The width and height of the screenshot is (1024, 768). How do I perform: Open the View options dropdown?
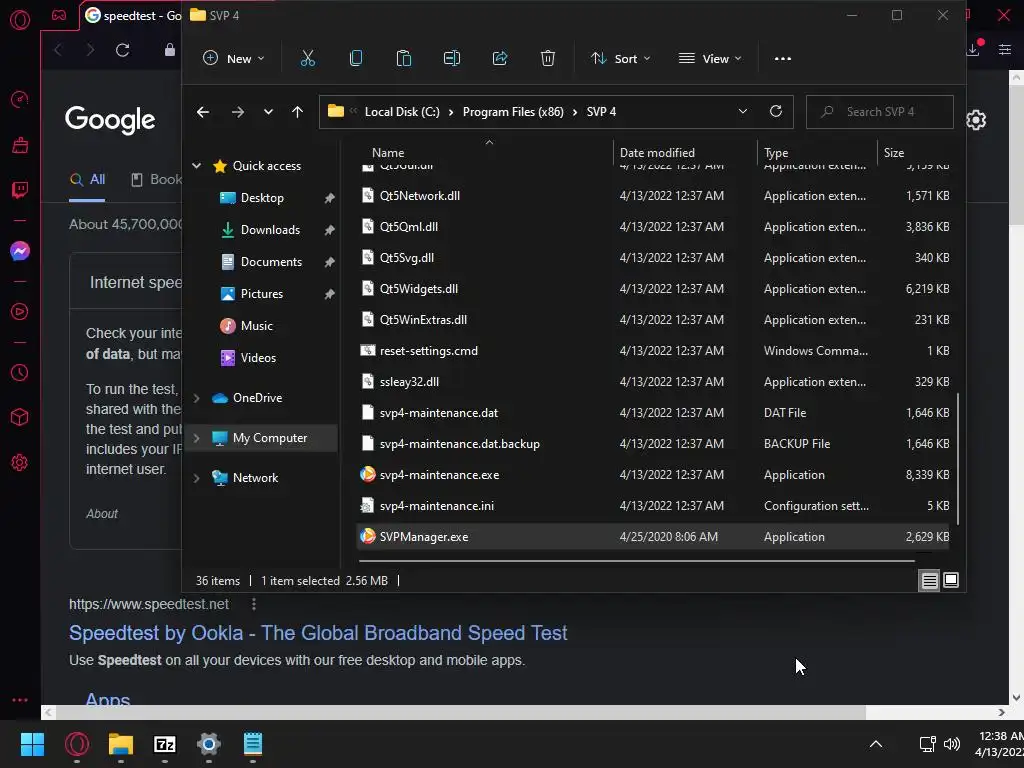click(x=710, y=59)
